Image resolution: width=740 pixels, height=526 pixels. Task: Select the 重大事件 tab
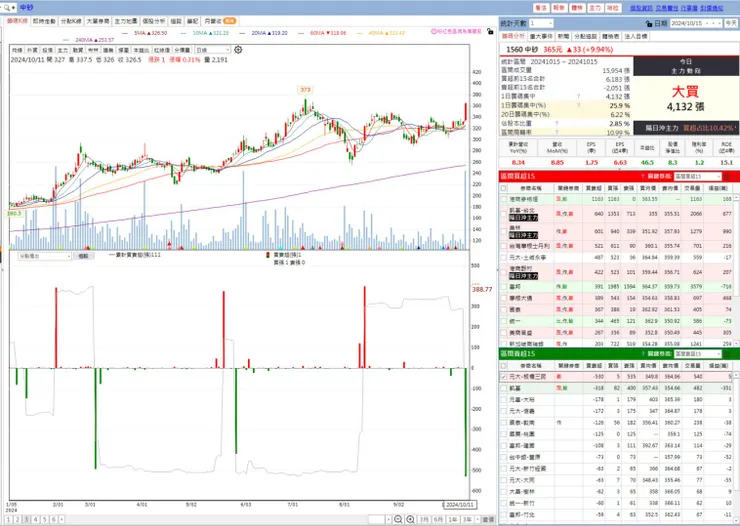coord(541,36)
